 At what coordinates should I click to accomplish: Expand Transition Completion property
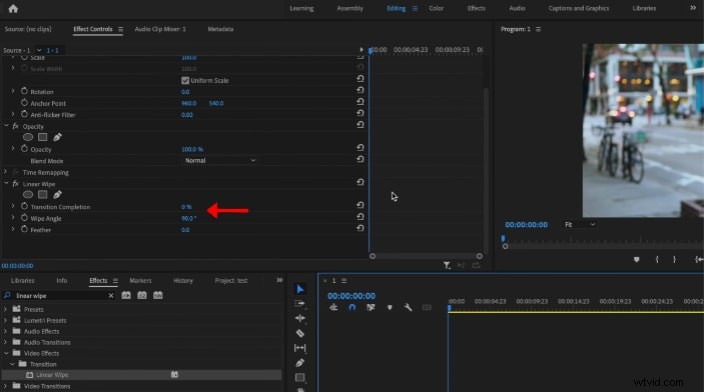point(13,206)
